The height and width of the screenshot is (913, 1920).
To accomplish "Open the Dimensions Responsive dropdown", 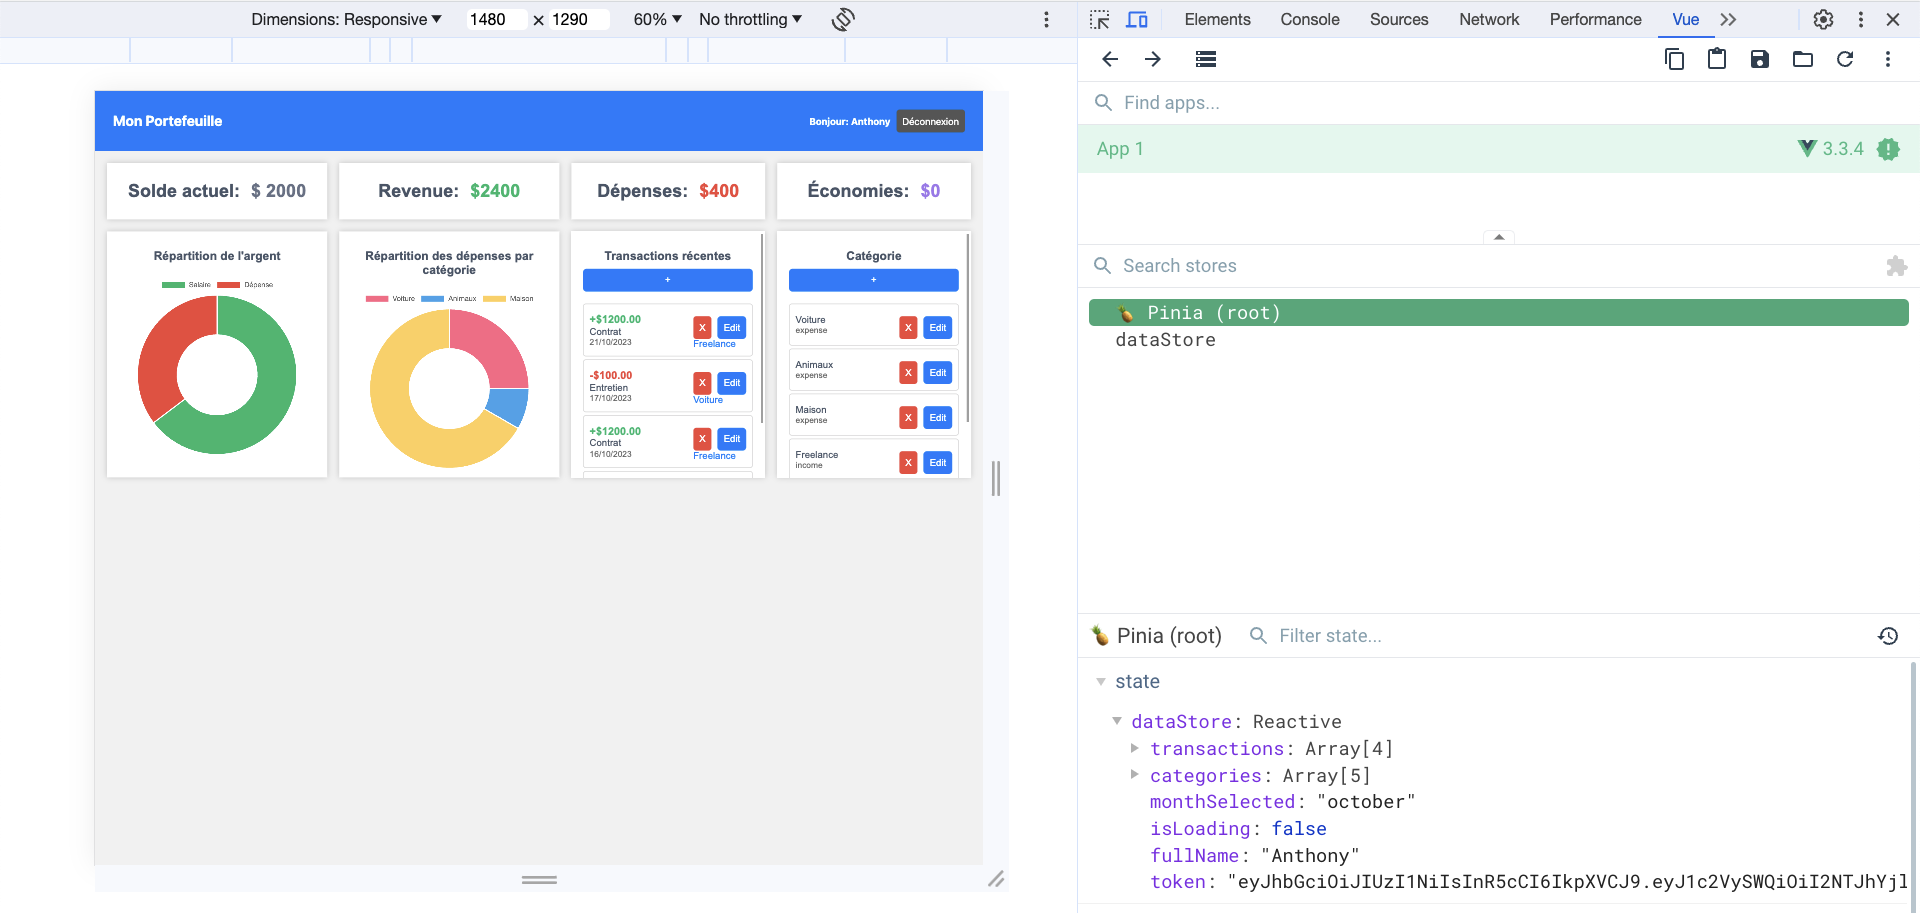I will [346, 19].
